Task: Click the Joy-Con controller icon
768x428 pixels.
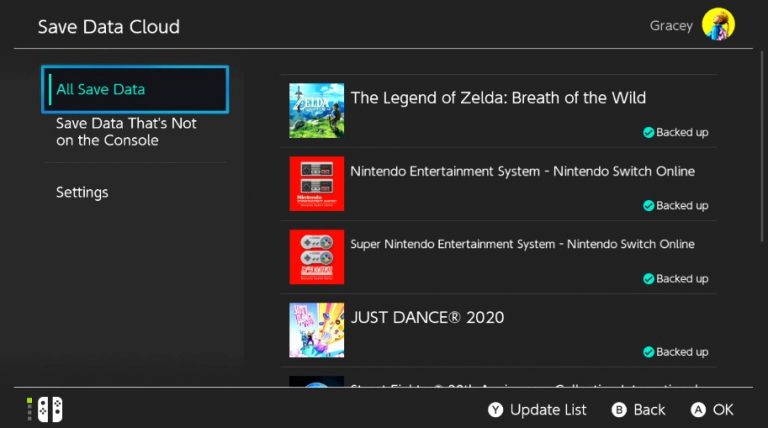Action: tap(50, 409)
